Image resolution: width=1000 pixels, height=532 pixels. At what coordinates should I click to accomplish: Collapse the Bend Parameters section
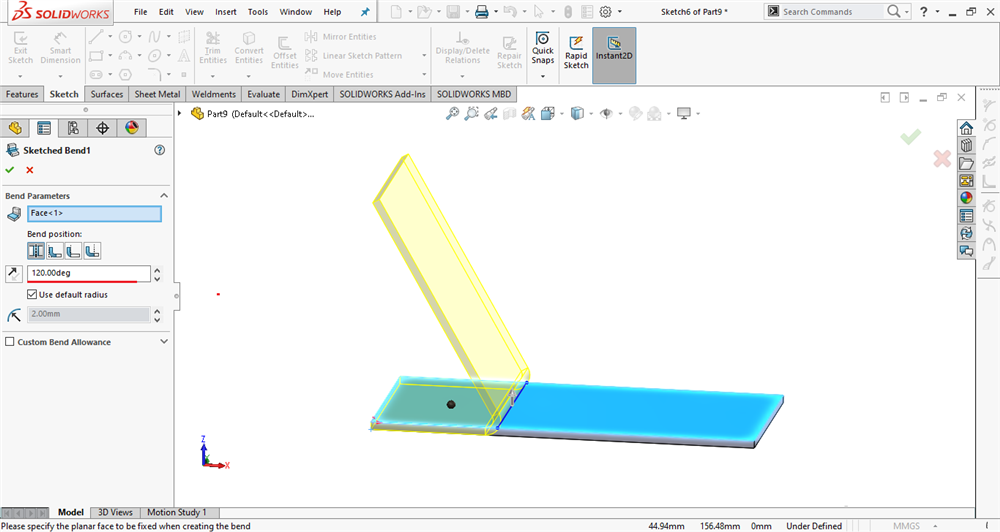(164, 196)
